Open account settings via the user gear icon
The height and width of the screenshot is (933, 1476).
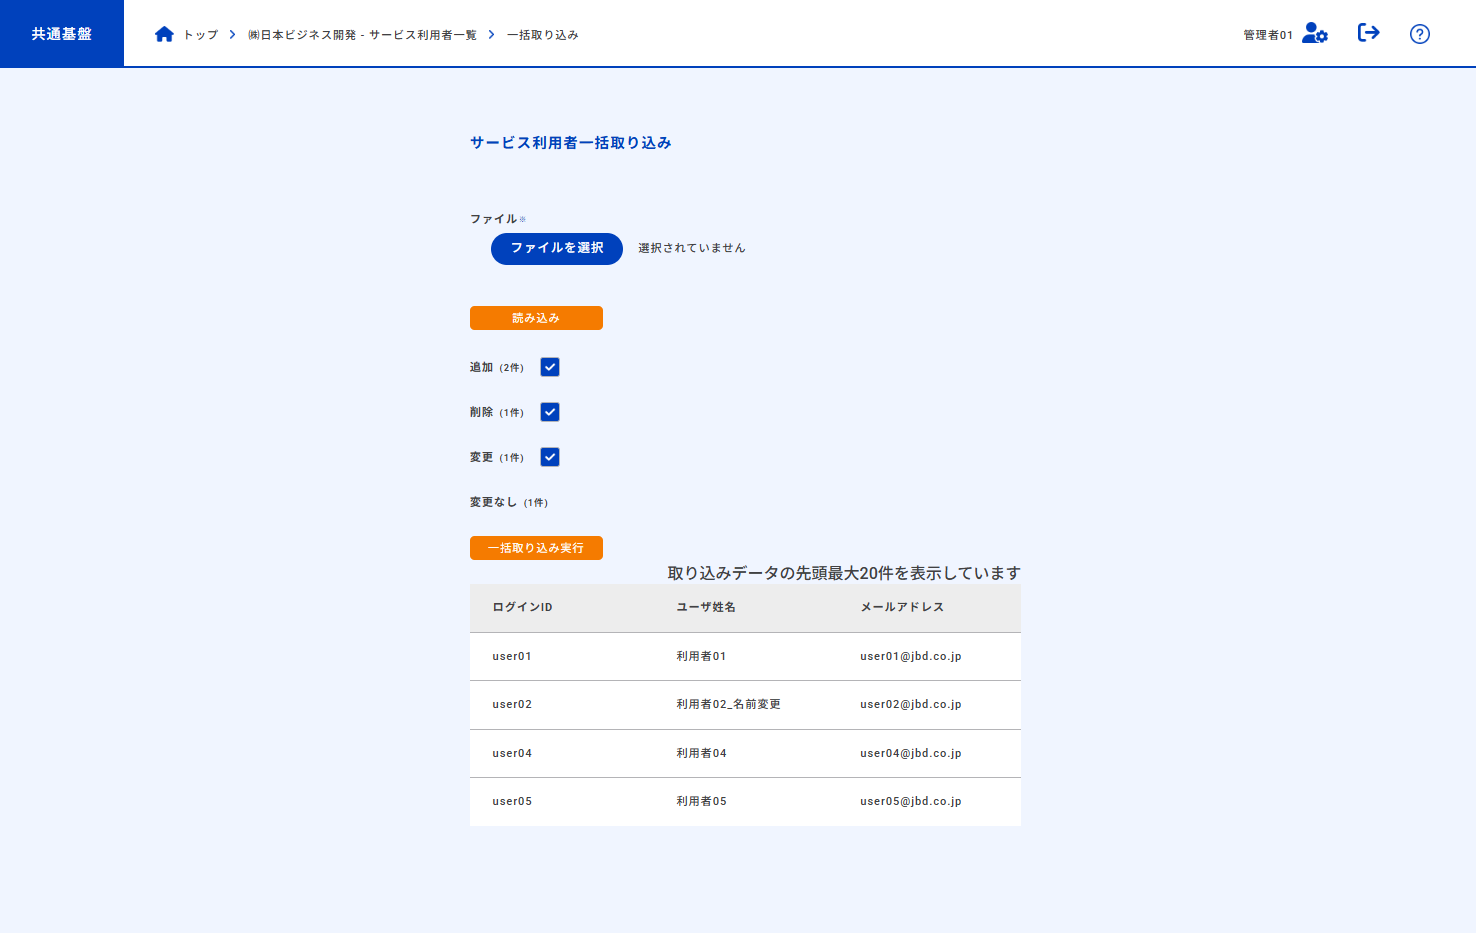click(x=1313, y=33)
